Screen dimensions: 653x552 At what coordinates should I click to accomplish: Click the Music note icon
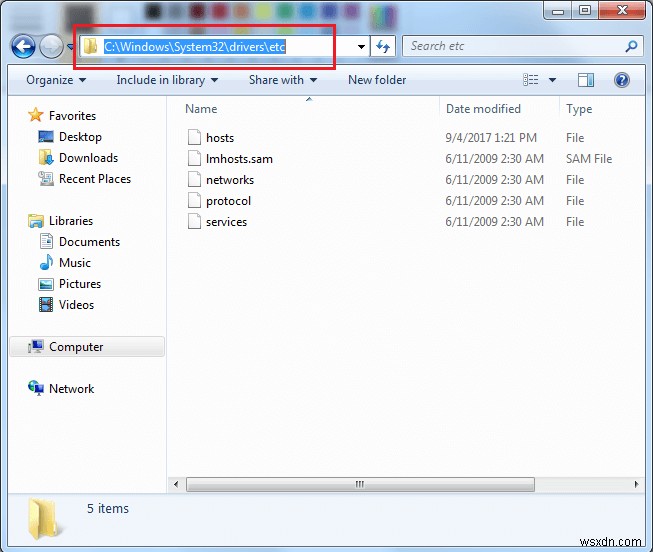tap(46, 262)
